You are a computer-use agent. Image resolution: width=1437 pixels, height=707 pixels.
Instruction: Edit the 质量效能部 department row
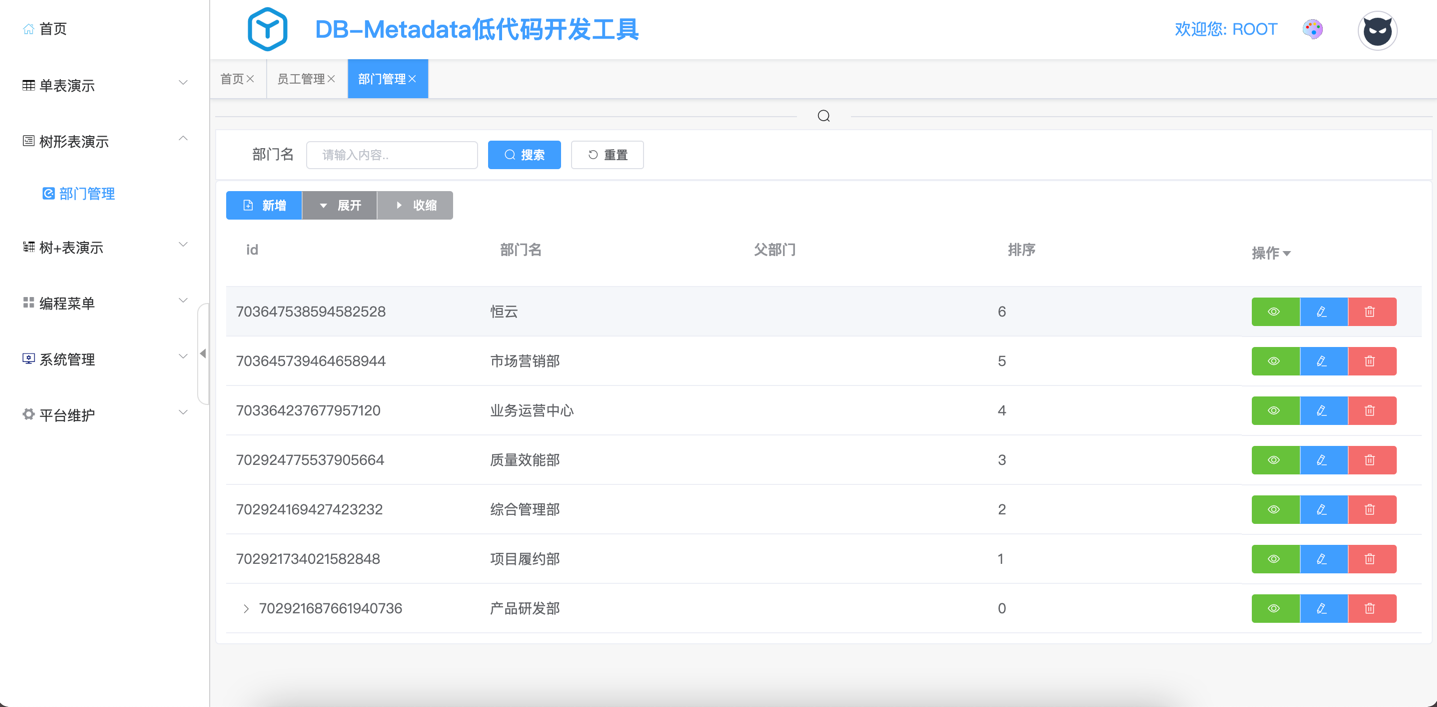(x=1323, y=460)
